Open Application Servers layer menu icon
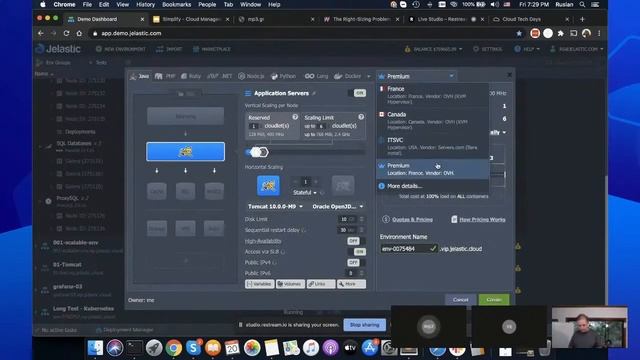640x360 pixels. point(248,93)
